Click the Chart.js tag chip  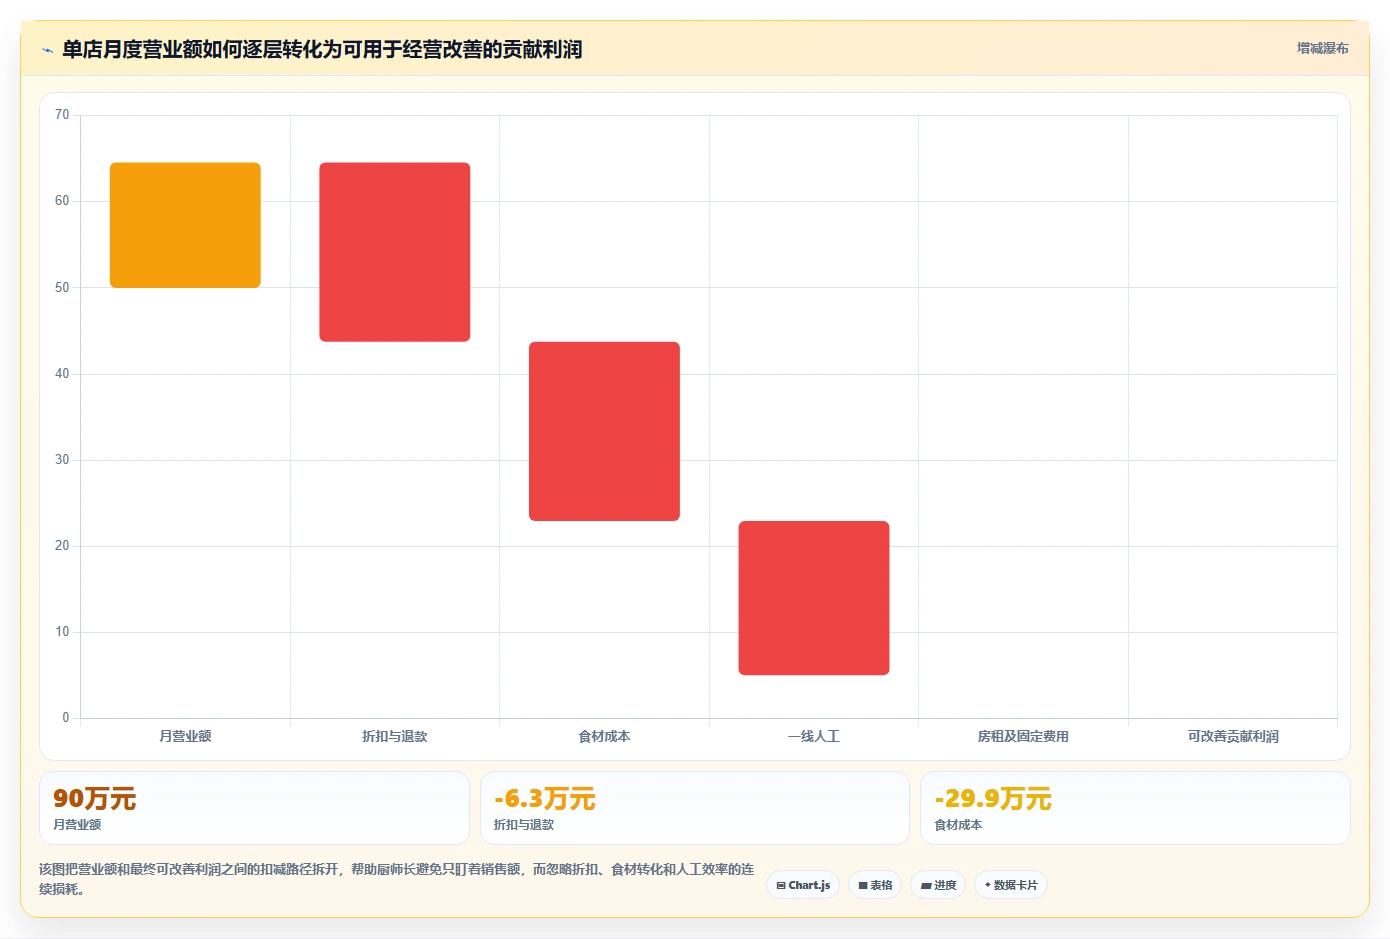803,885
